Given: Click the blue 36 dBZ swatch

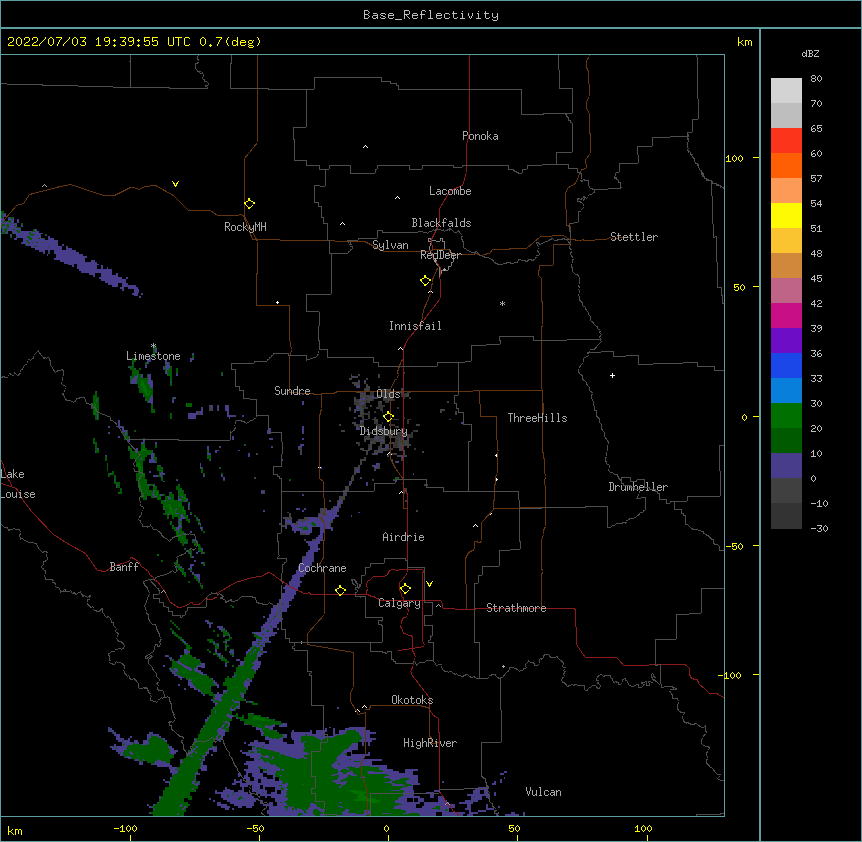Looking at the screenshot, I should [x=786, y=365].
